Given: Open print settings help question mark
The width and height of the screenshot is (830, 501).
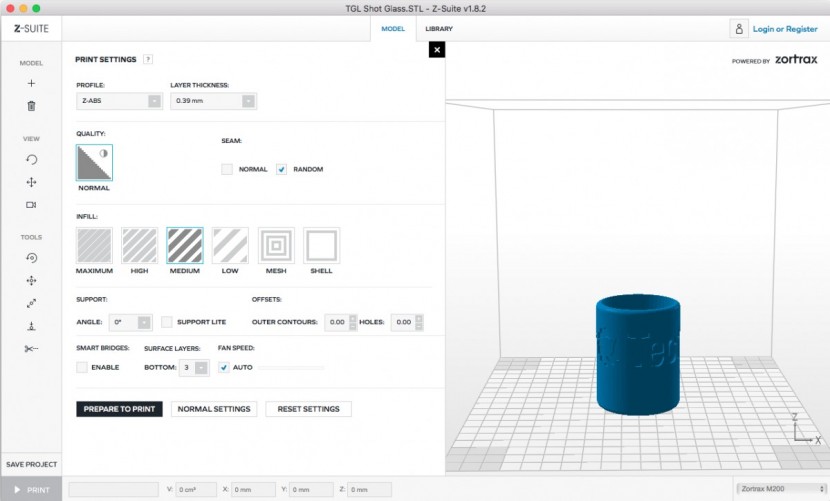Looking at the screenshot, I should point(148,59).
